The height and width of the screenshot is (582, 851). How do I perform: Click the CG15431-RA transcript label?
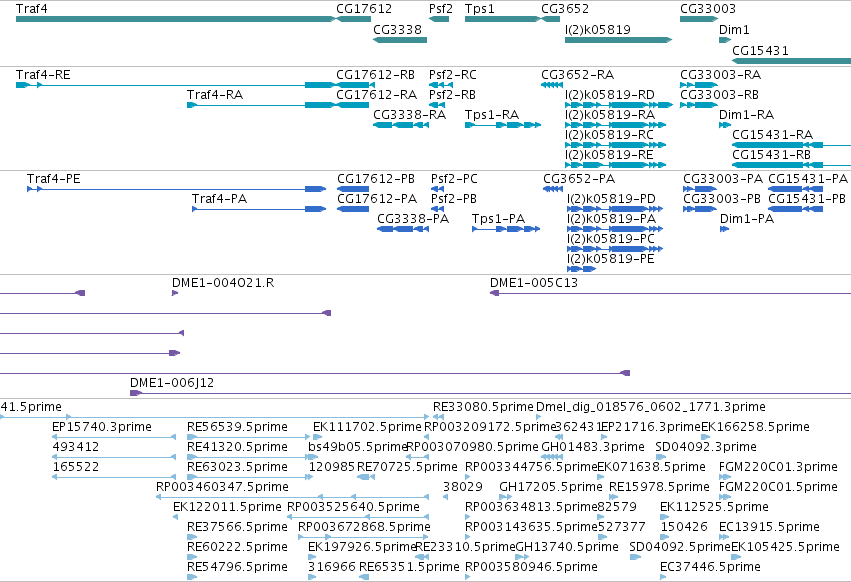point(772,135)
